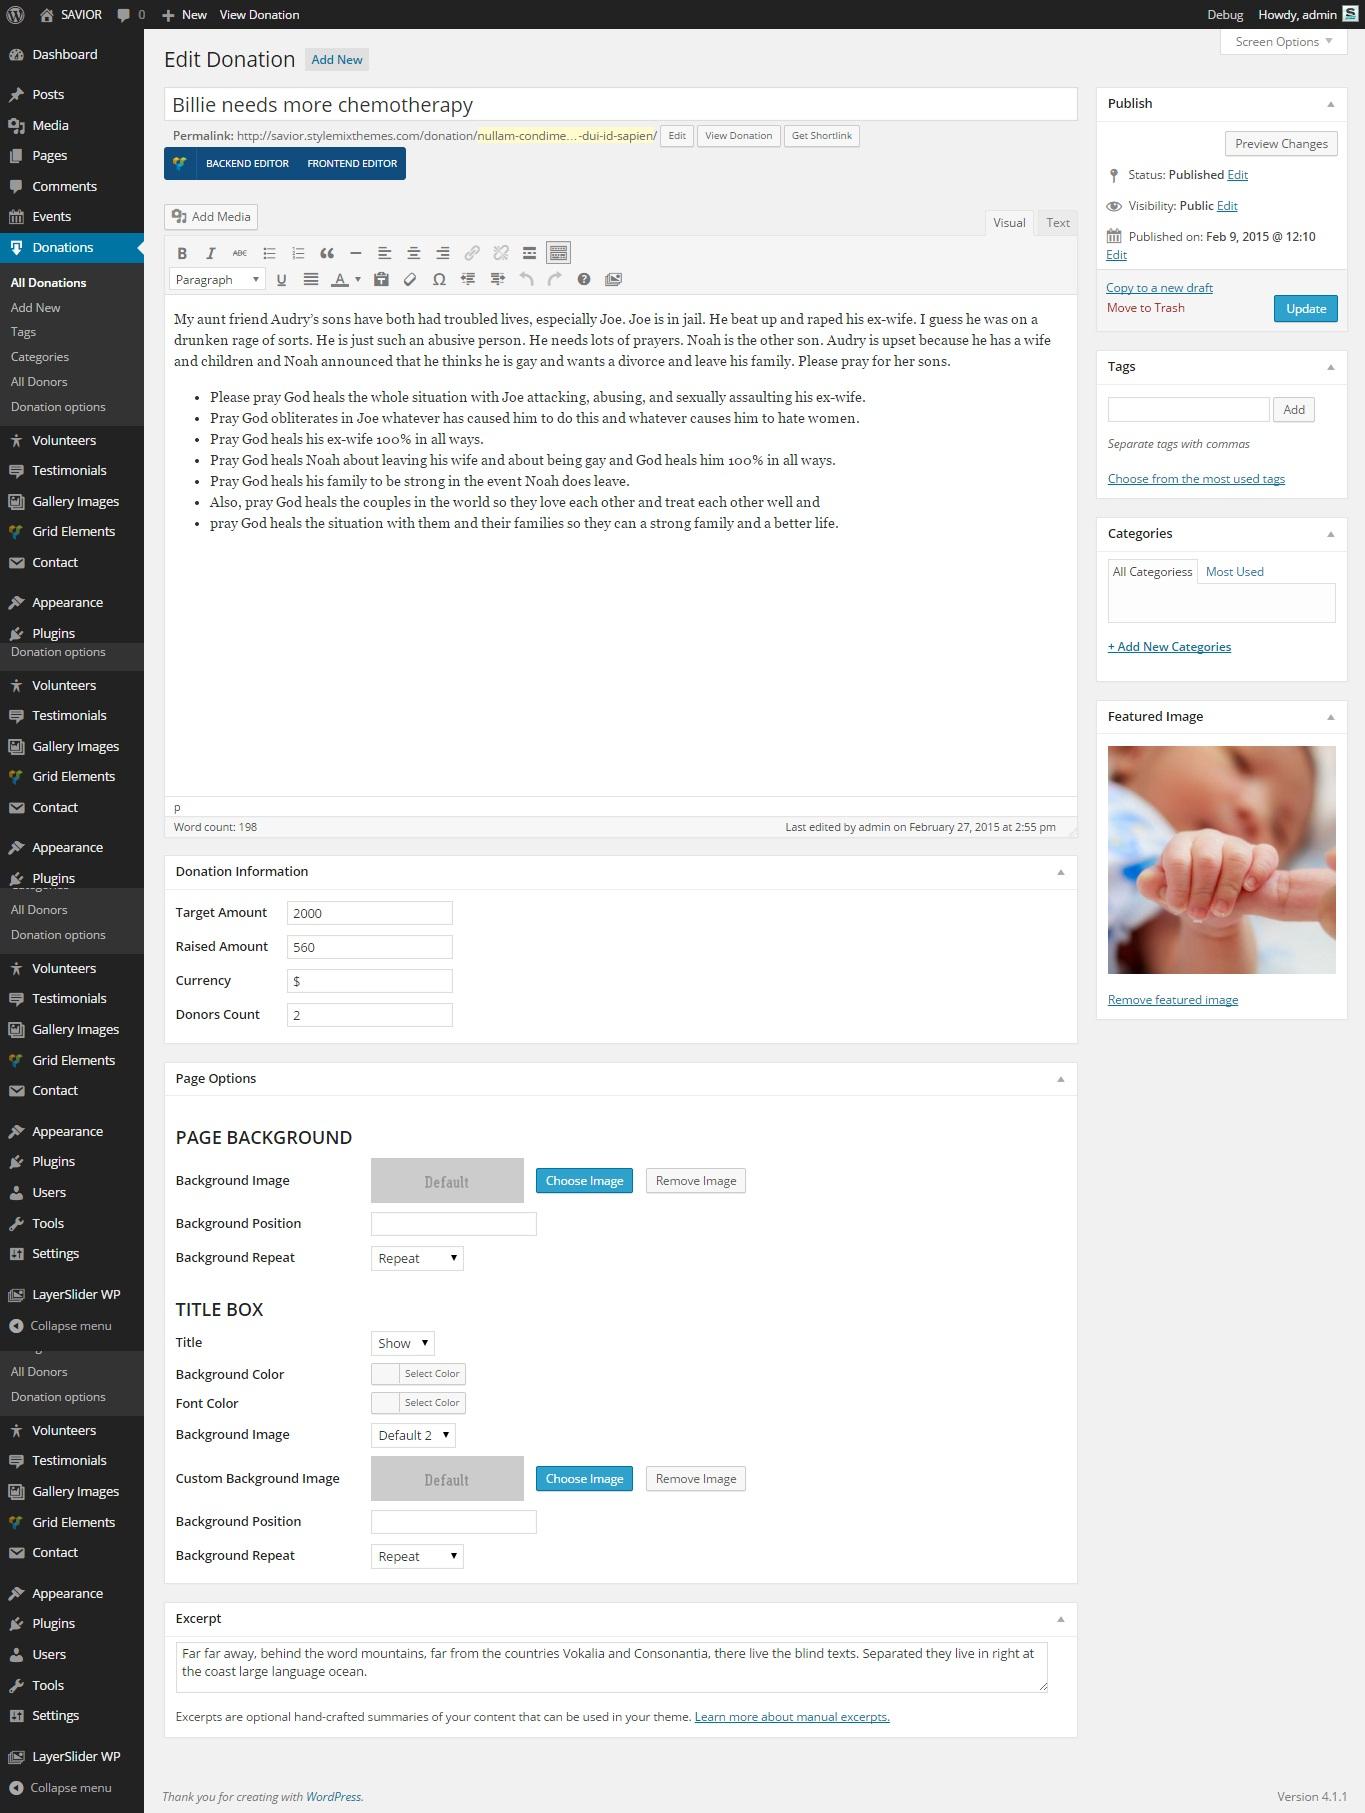Add tag with the Add button

point(1293,410)
